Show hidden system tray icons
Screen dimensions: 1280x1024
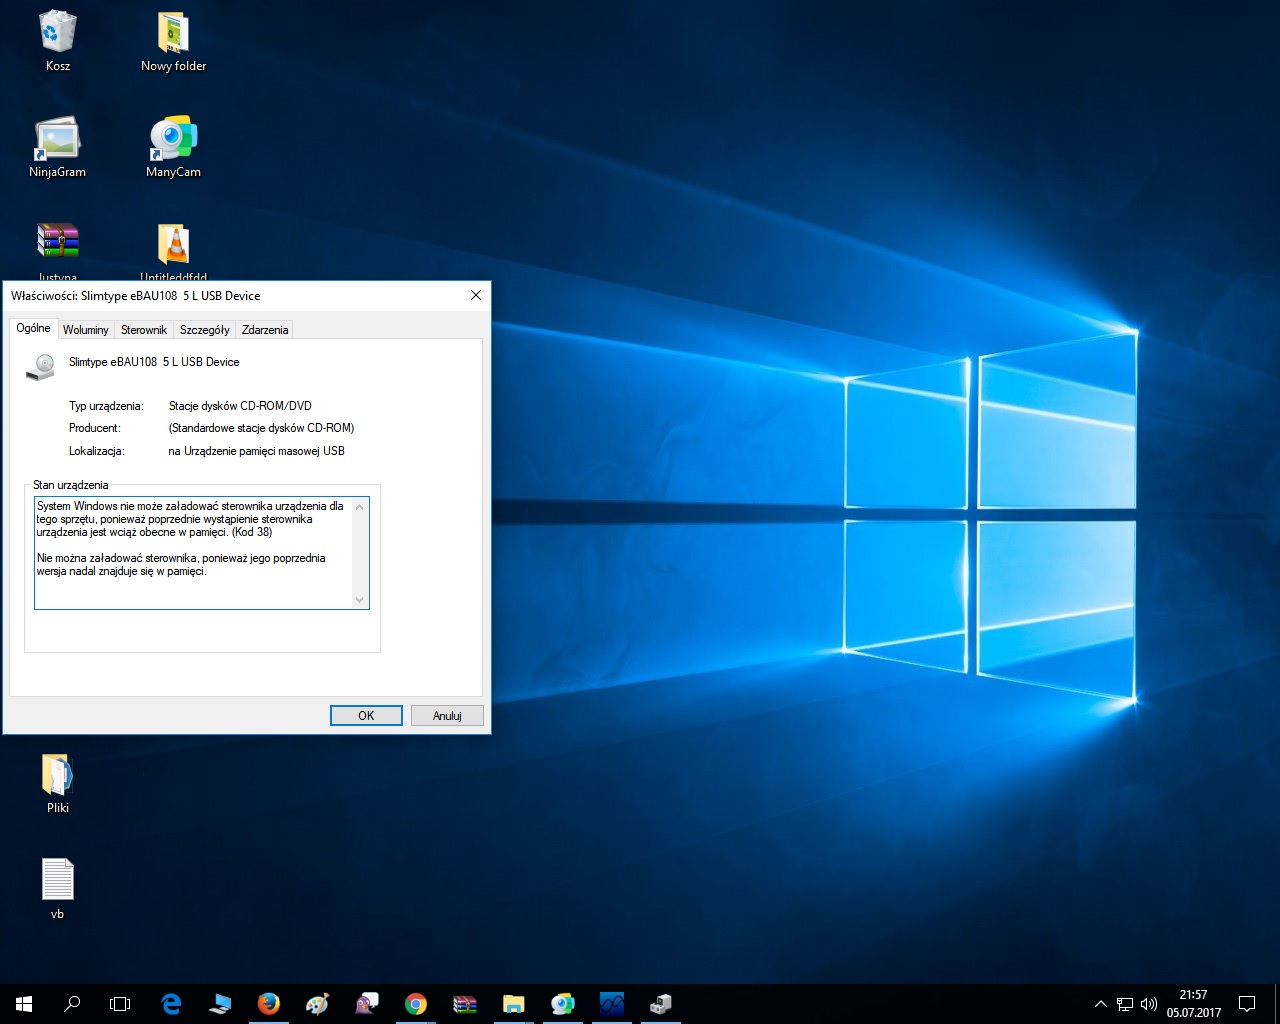coord(1101,1003)
